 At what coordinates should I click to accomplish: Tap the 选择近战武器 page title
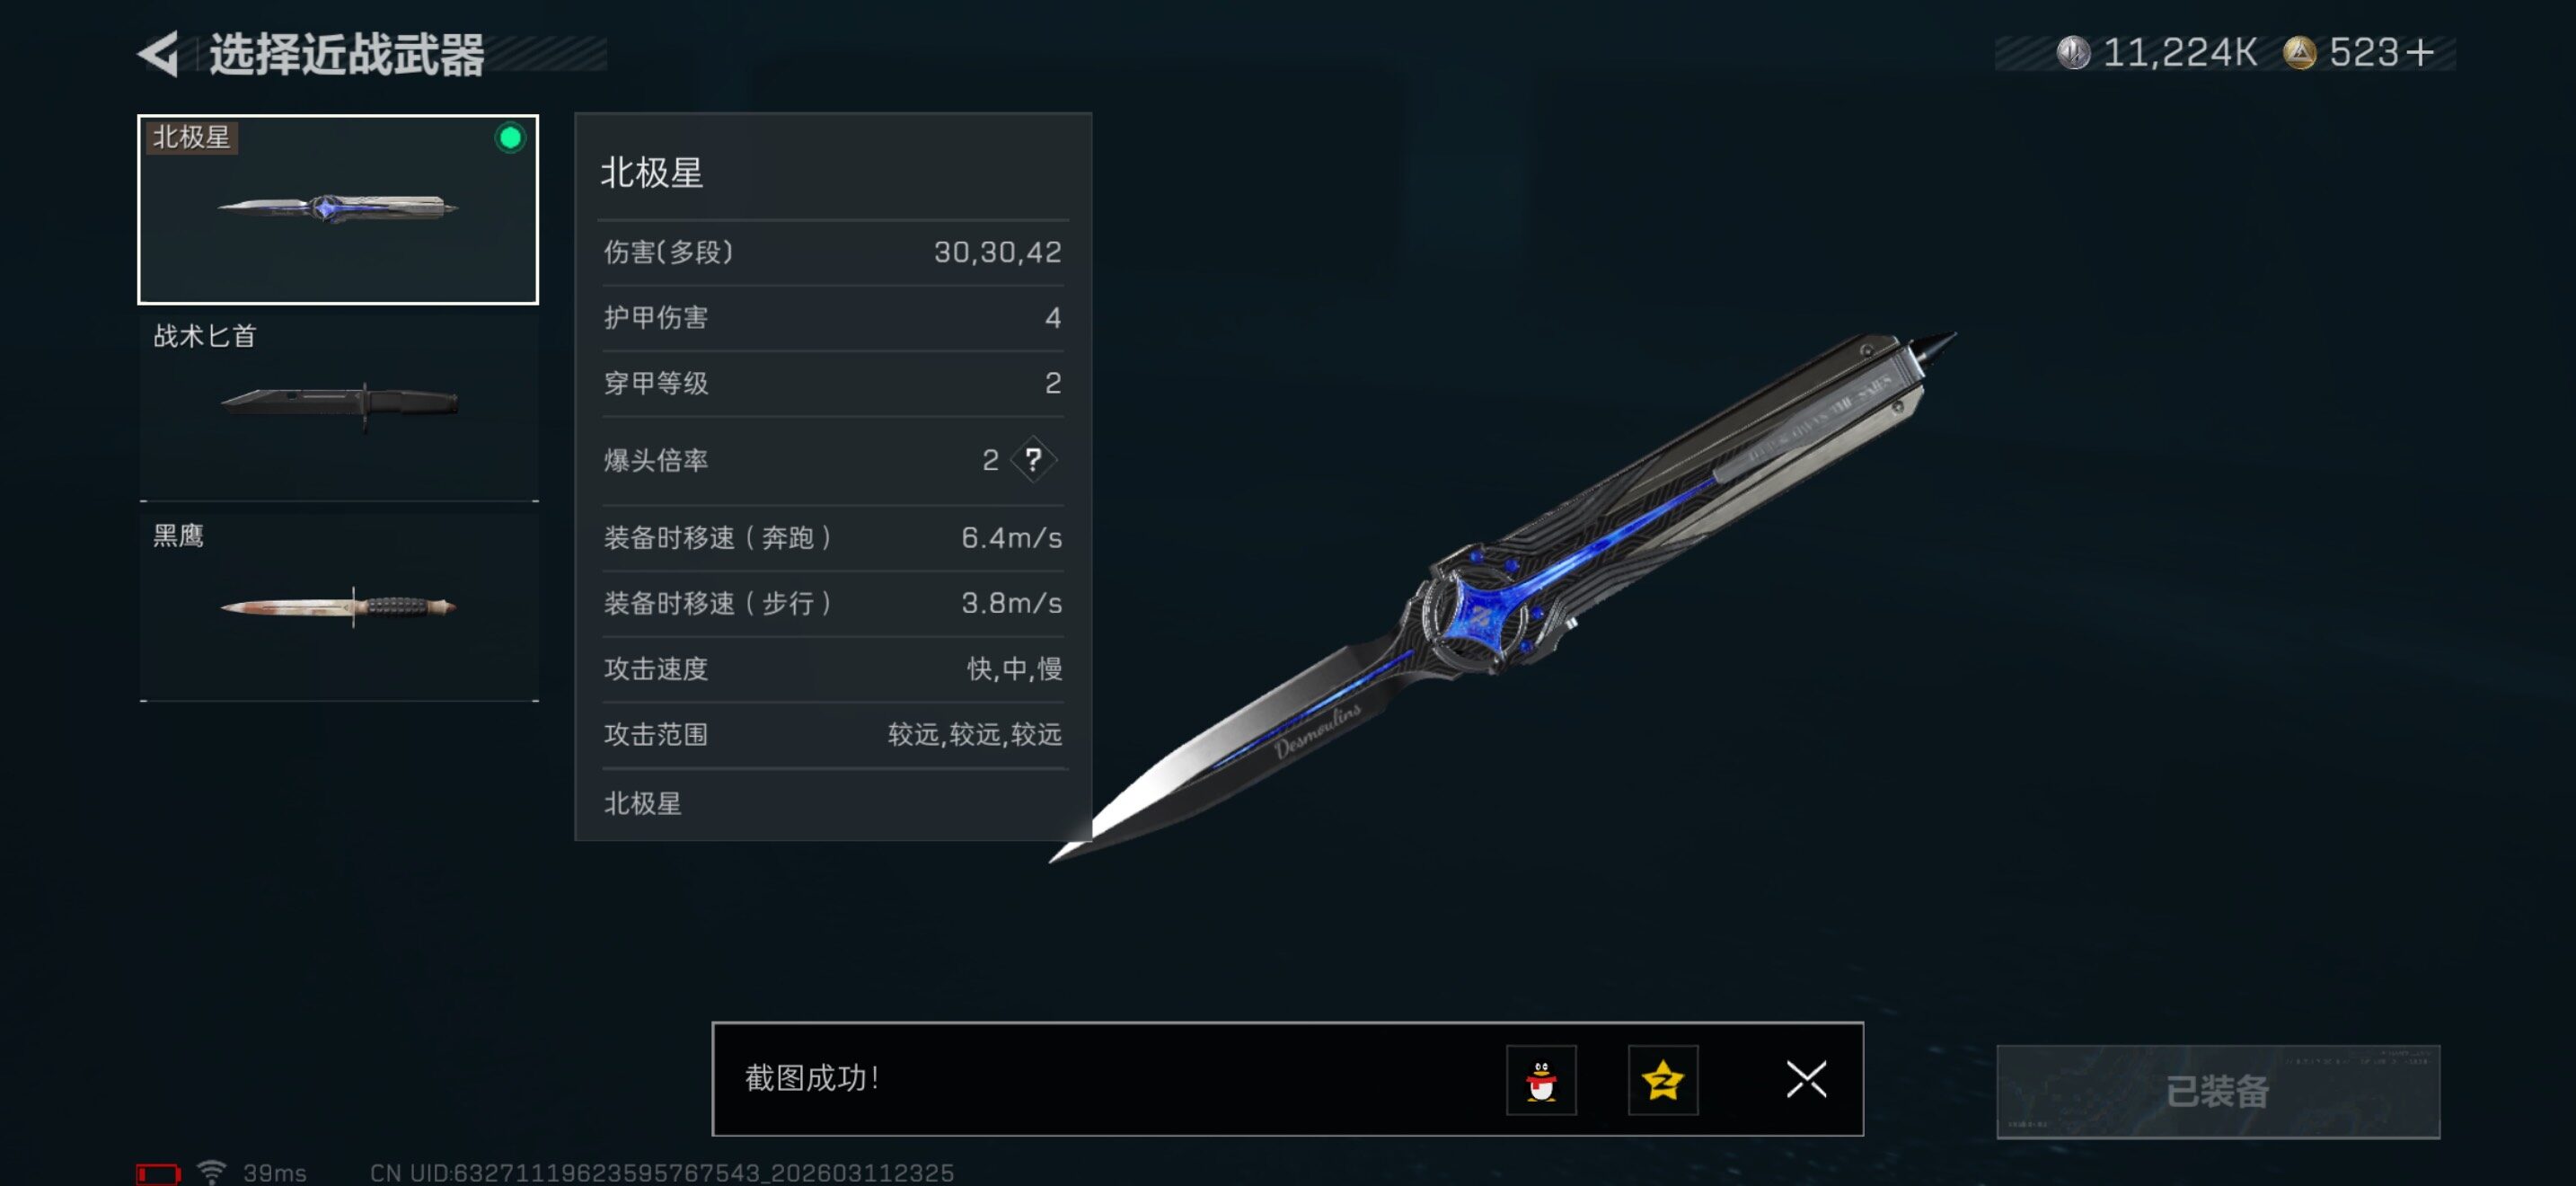coord(346,54)
